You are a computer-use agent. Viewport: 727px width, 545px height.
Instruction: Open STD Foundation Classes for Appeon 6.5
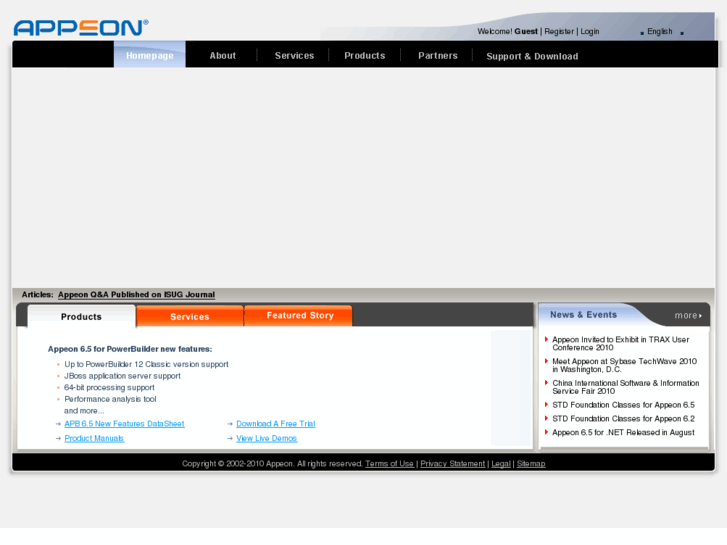(623, 405)
